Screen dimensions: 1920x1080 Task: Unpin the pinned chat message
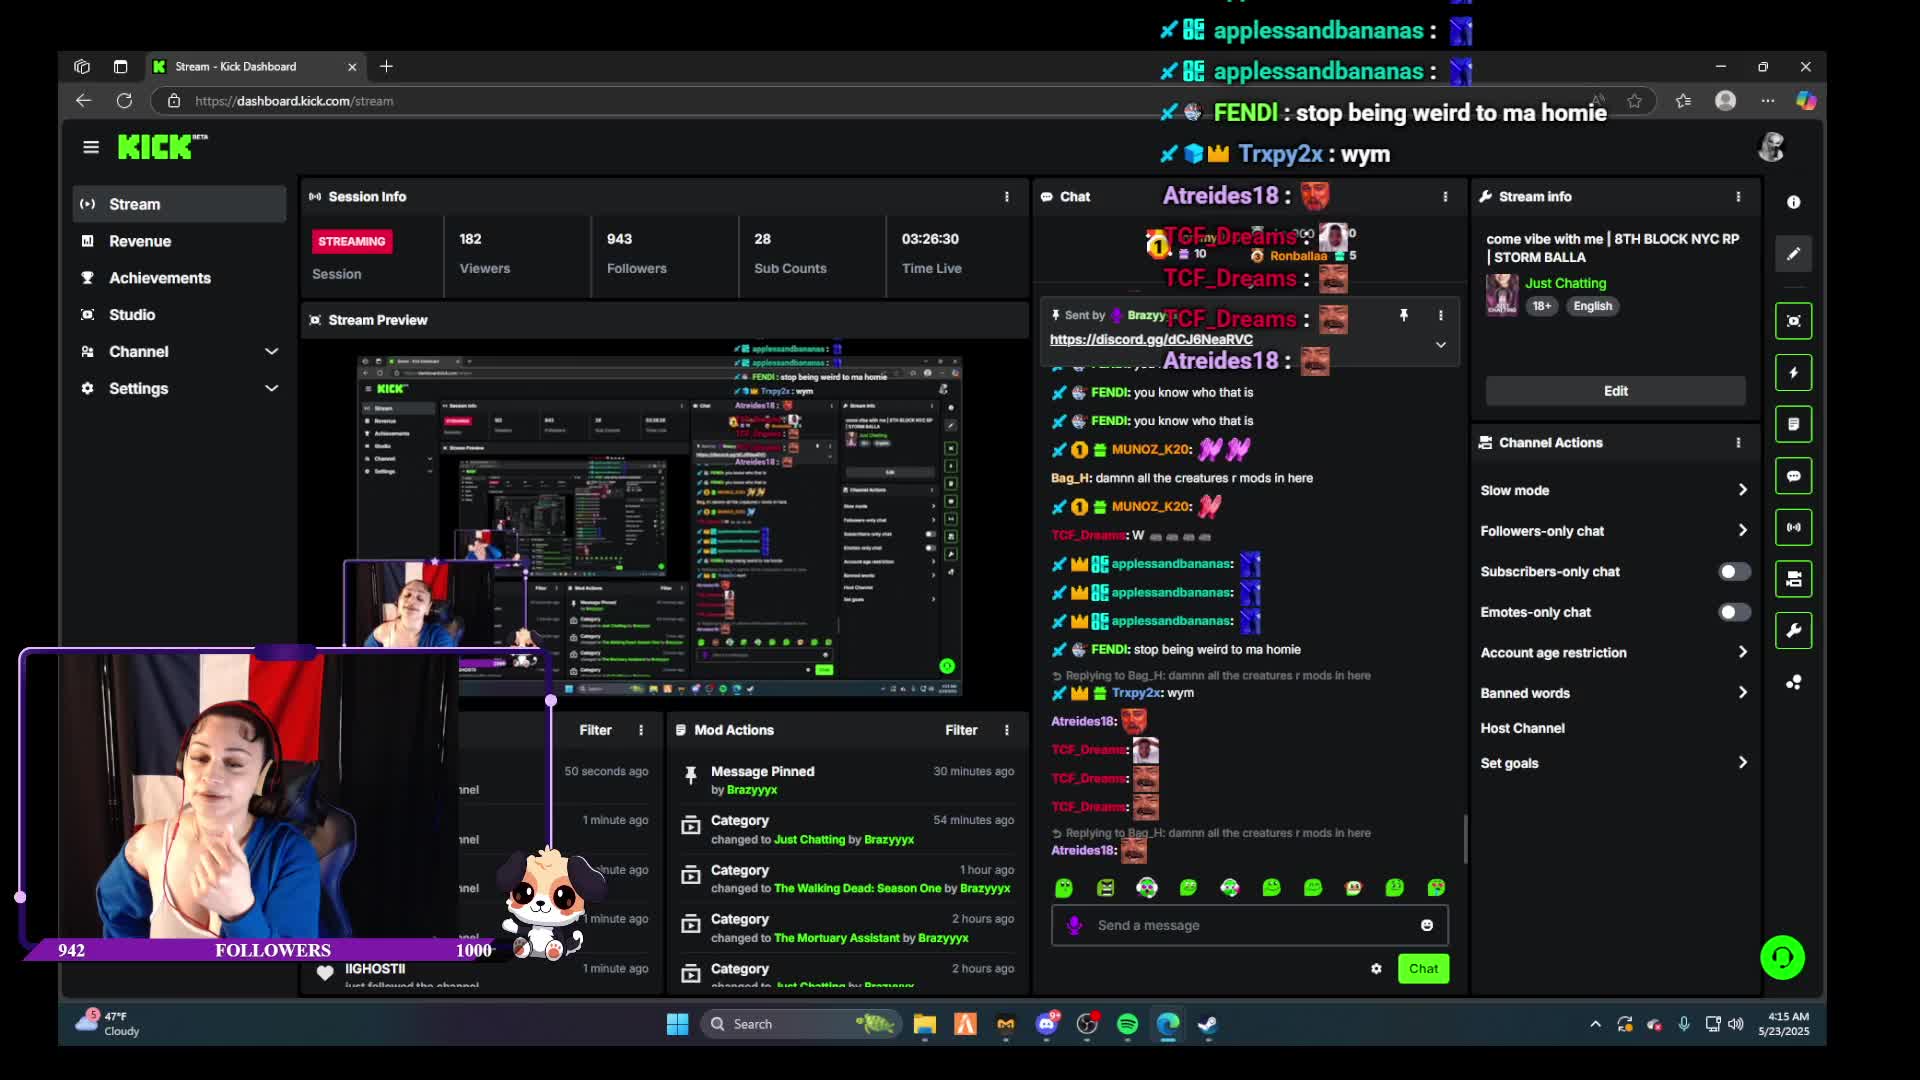click(x=1404, y=315)
